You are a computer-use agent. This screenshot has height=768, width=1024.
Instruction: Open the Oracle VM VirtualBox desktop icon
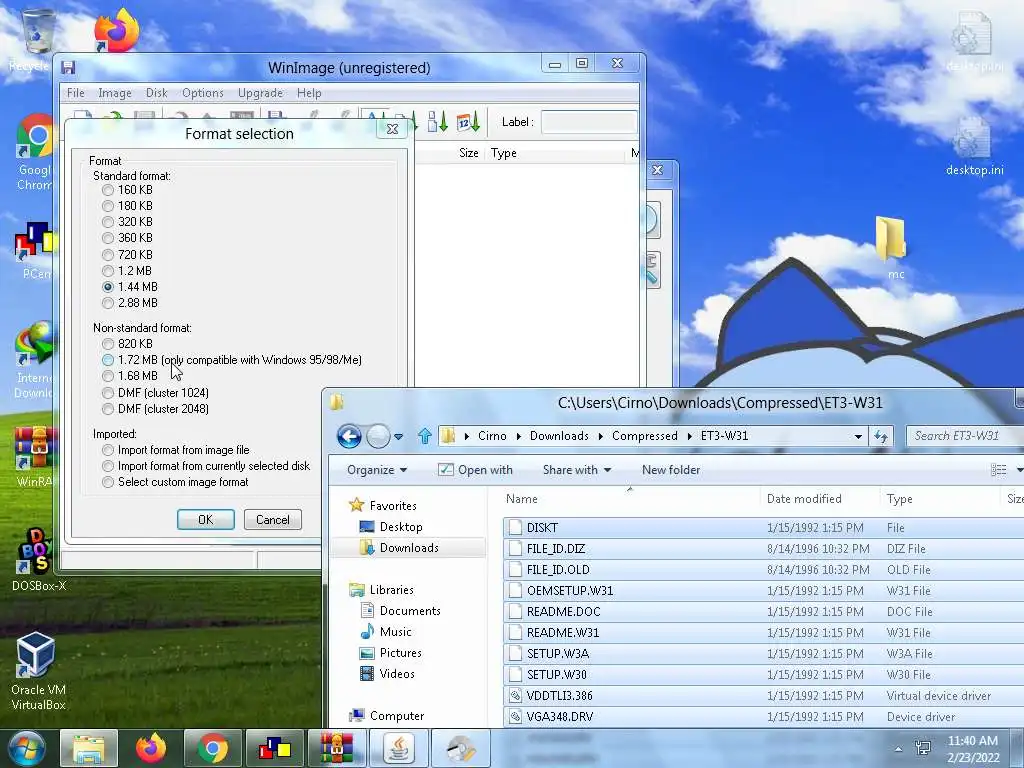(38, 671)
